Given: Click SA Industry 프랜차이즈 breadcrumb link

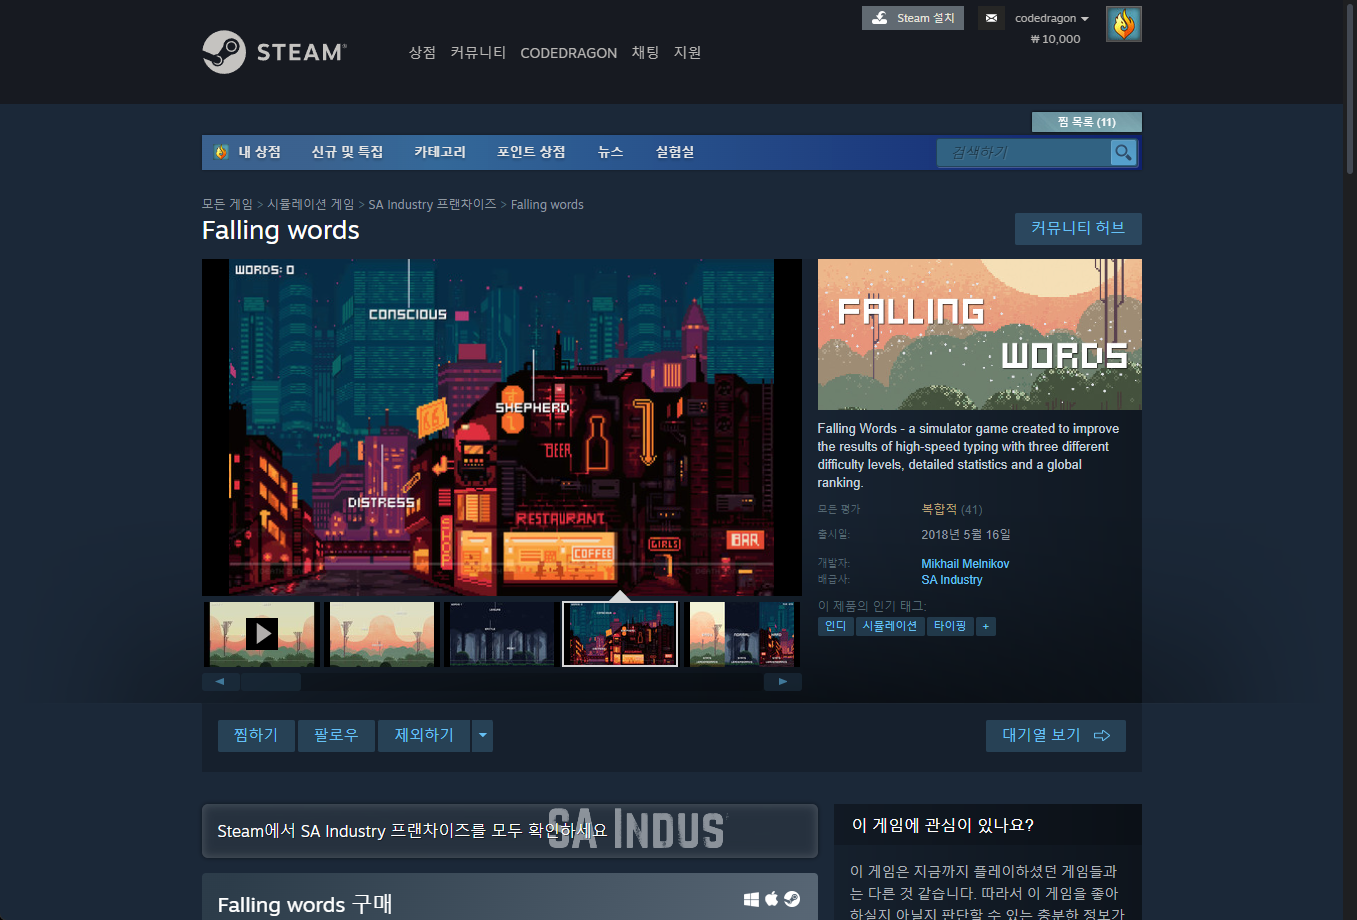Looking at the screenshot, I should tap(432, 204).
